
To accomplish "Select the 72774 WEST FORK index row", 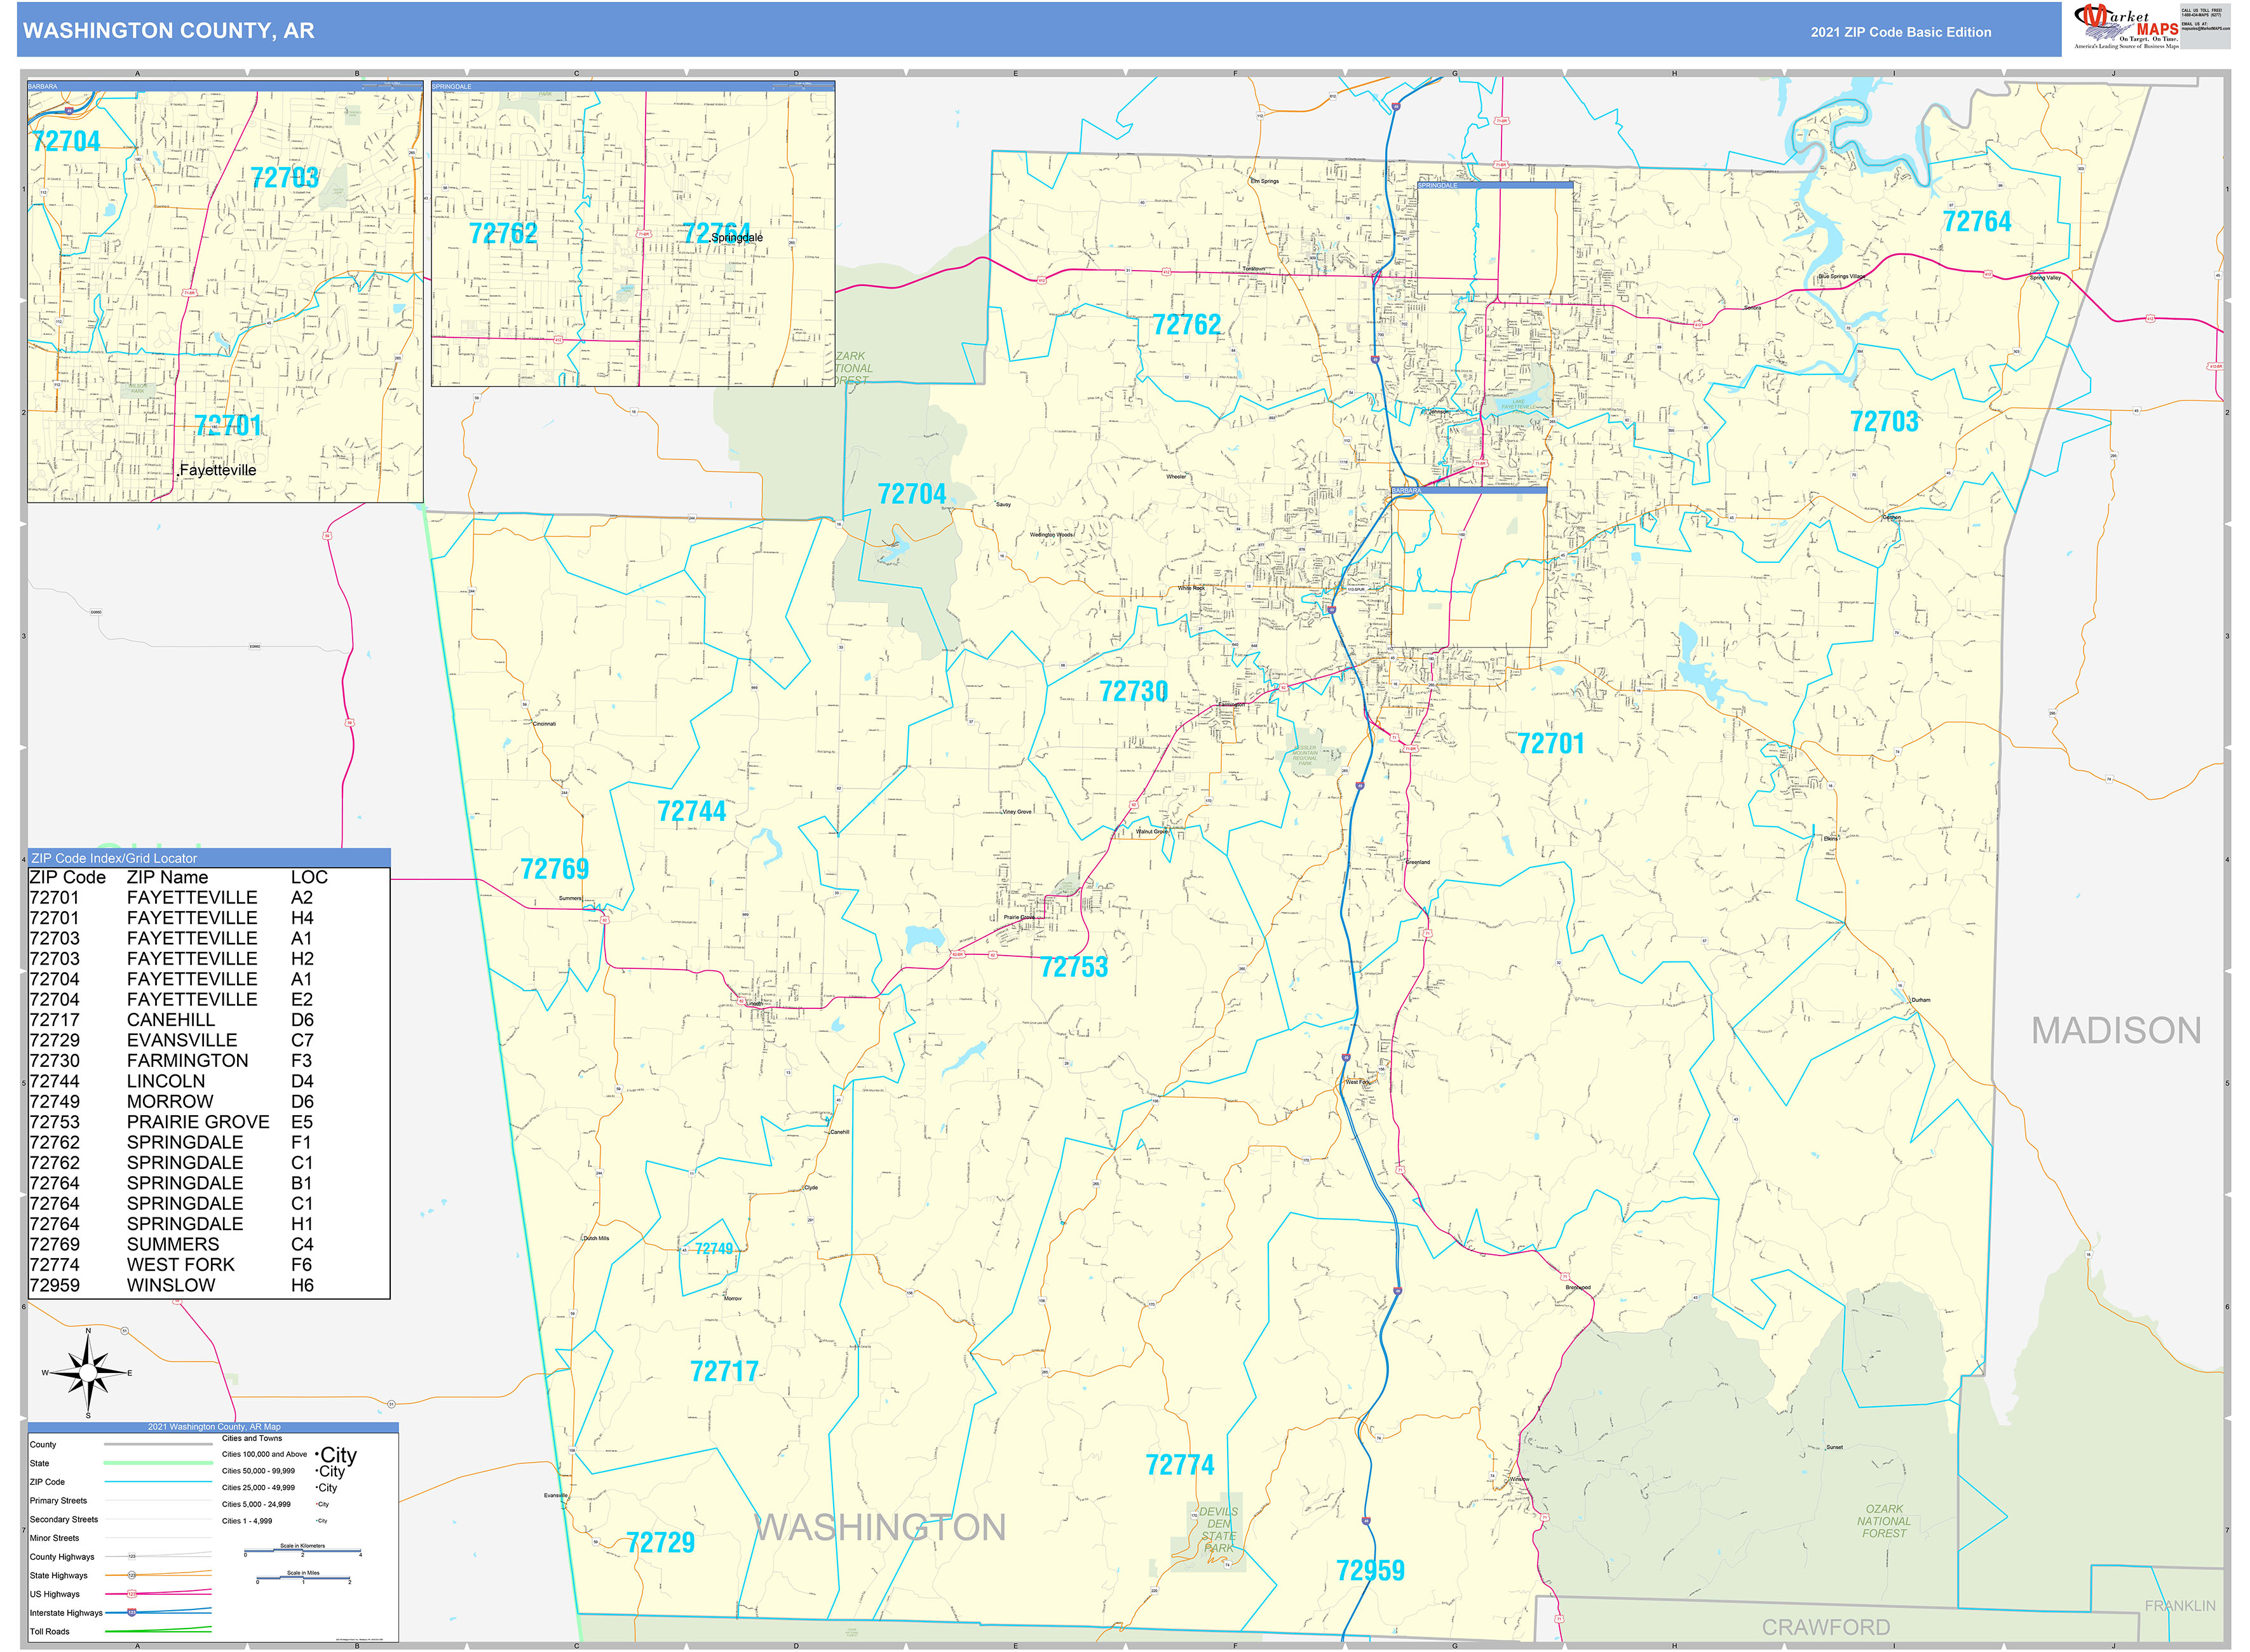I will (x=209, y=1265).
